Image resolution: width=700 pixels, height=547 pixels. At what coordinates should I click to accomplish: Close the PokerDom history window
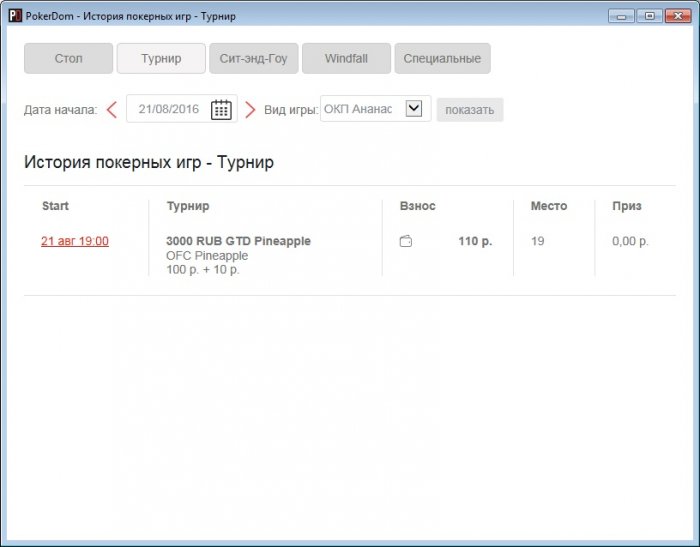coord(678,16)
